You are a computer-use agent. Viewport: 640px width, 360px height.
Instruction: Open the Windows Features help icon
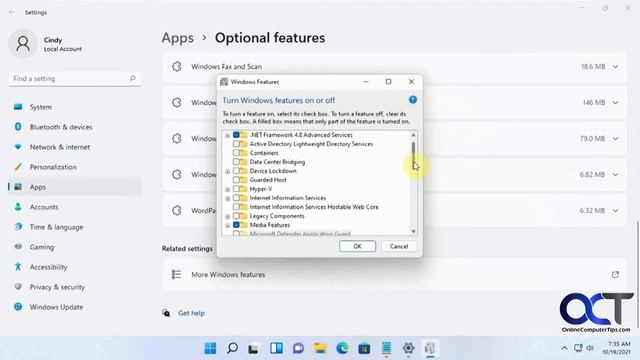click(x=413, y=100)
